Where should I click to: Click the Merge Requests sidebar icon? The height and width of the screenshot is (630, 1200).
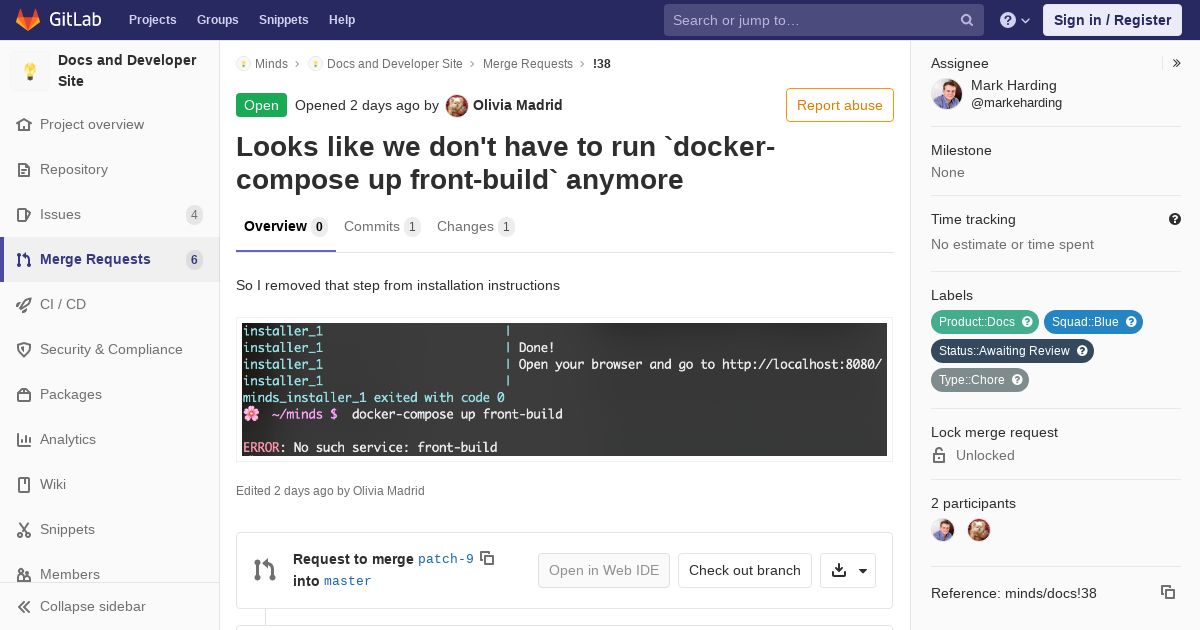pos(24,260)
